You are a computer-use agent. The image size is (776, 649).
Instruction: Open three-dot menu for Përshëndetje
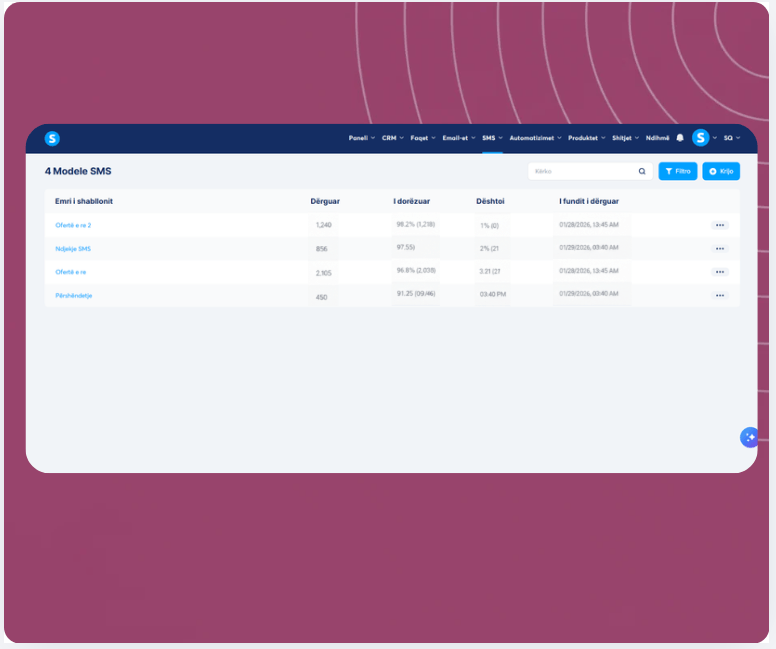tap(720, 296)
